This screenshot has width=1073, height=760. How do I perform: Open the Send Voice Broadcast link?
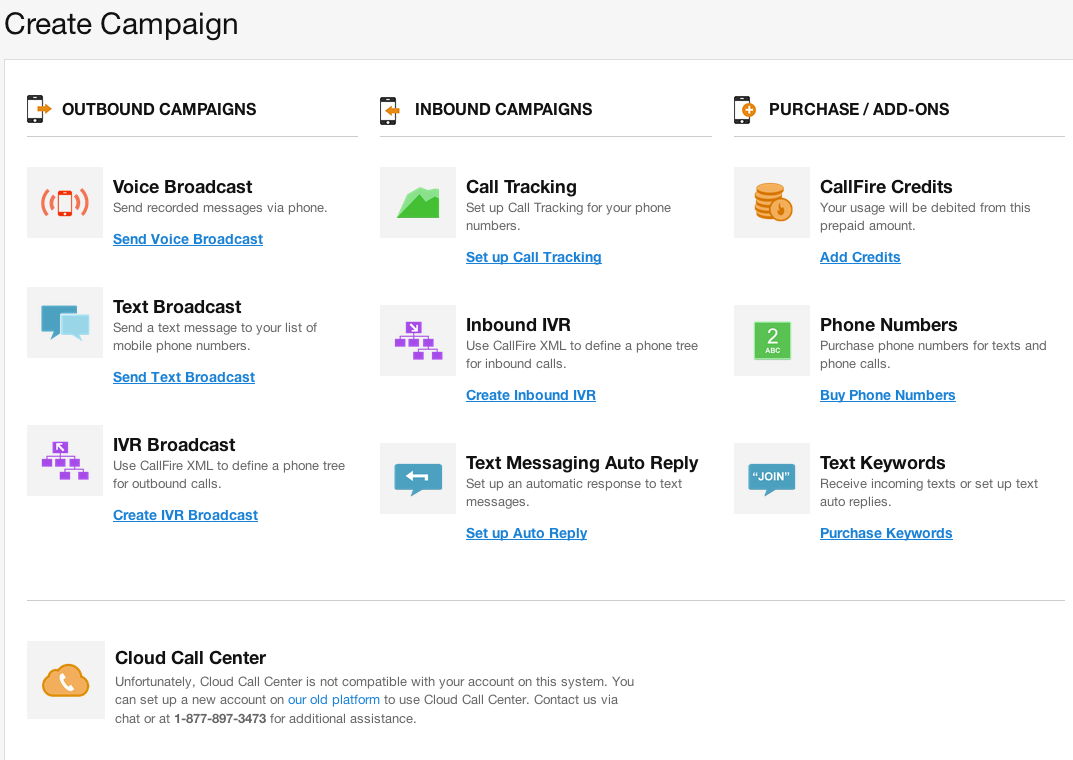coord(188,239)
